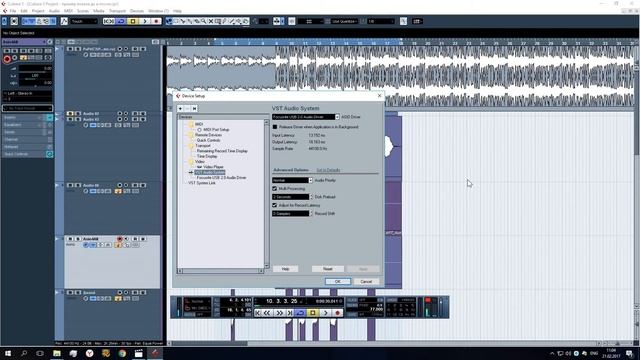Screen dimensions: 640x360
Task: Click the OK button in Device Setup
Action: coord(338,282)
